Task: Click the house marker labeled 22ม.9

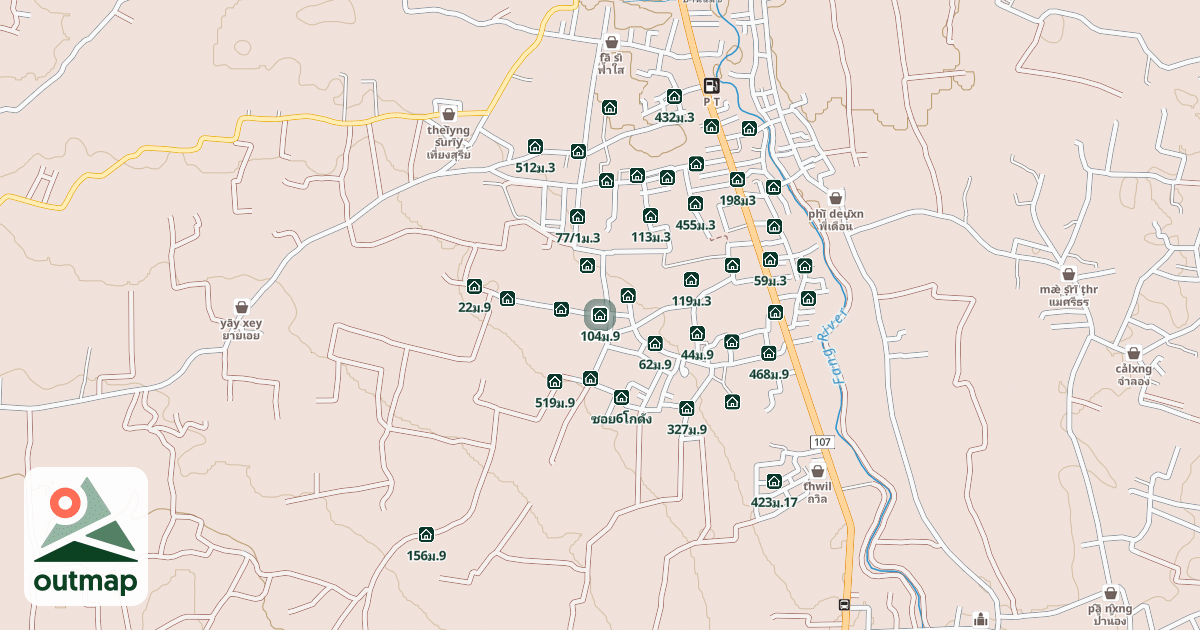Action: pos(474,286)
